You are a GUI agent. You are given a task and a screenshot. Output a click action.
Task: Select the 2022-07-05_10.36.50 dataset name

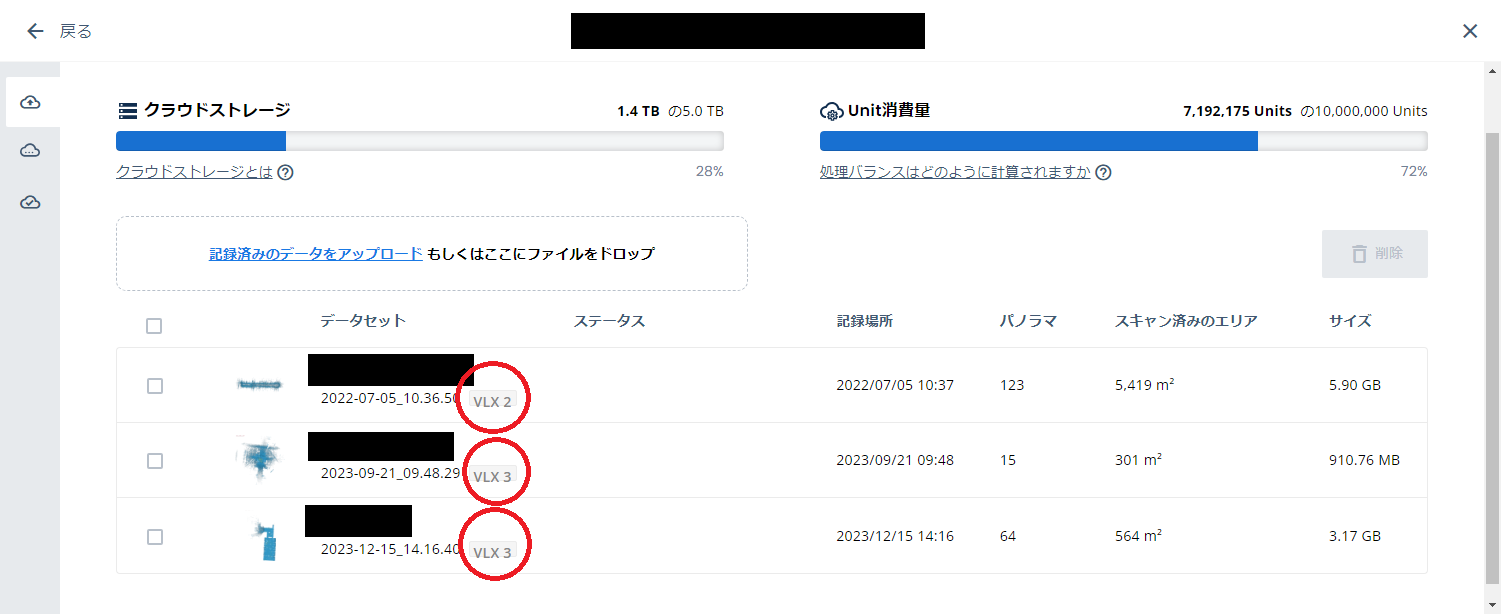pyautogui.click(x=390, y=398)
